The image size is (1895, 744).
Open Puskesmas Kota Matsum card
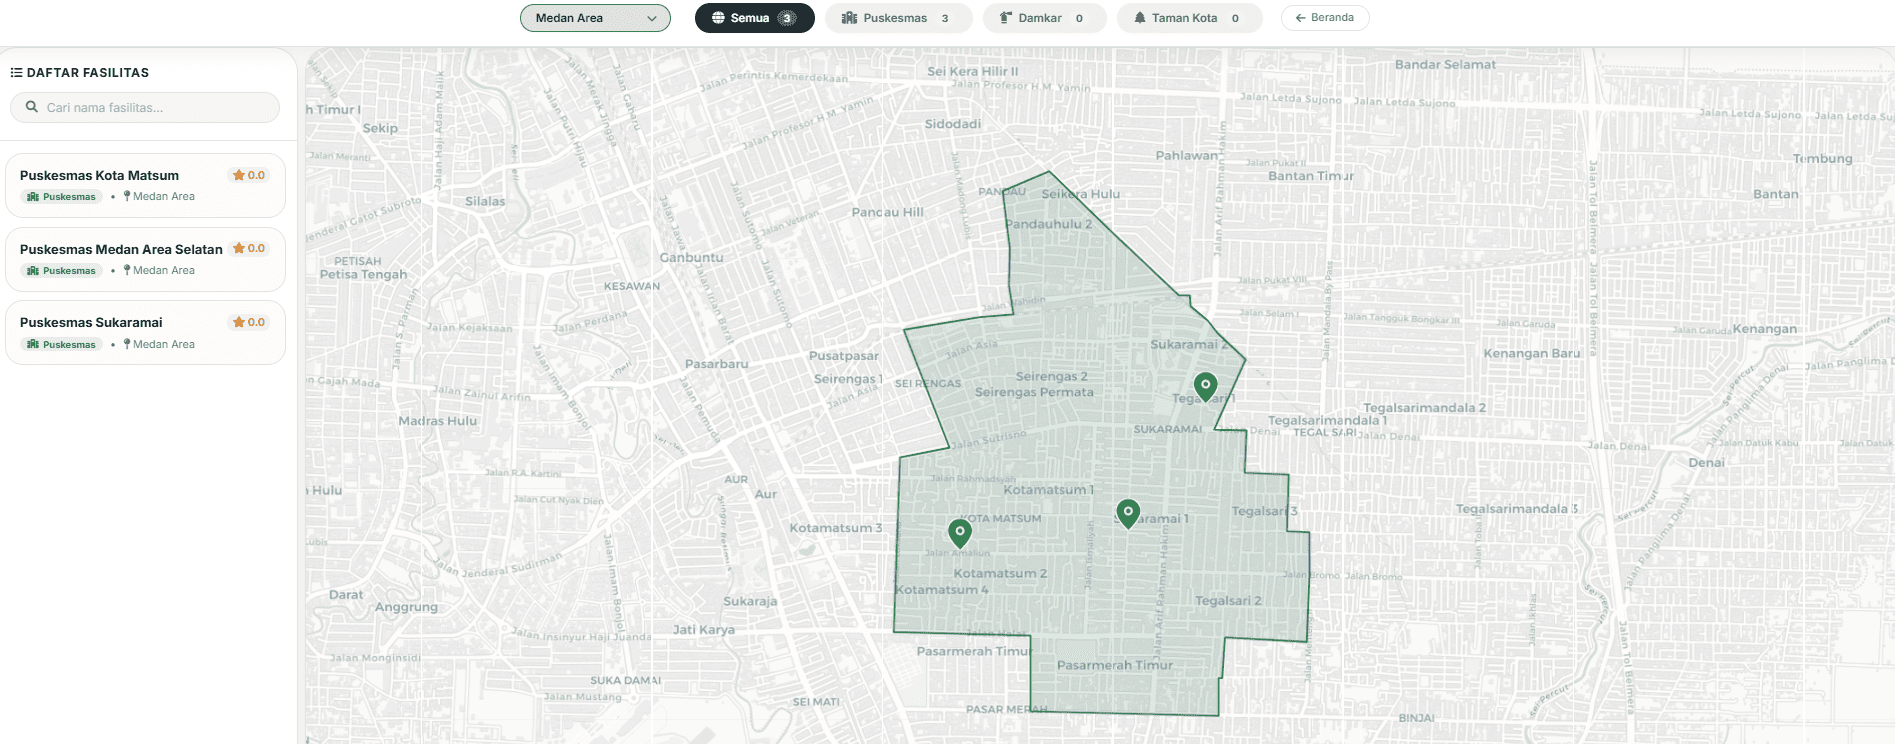(x=145, y=185)
